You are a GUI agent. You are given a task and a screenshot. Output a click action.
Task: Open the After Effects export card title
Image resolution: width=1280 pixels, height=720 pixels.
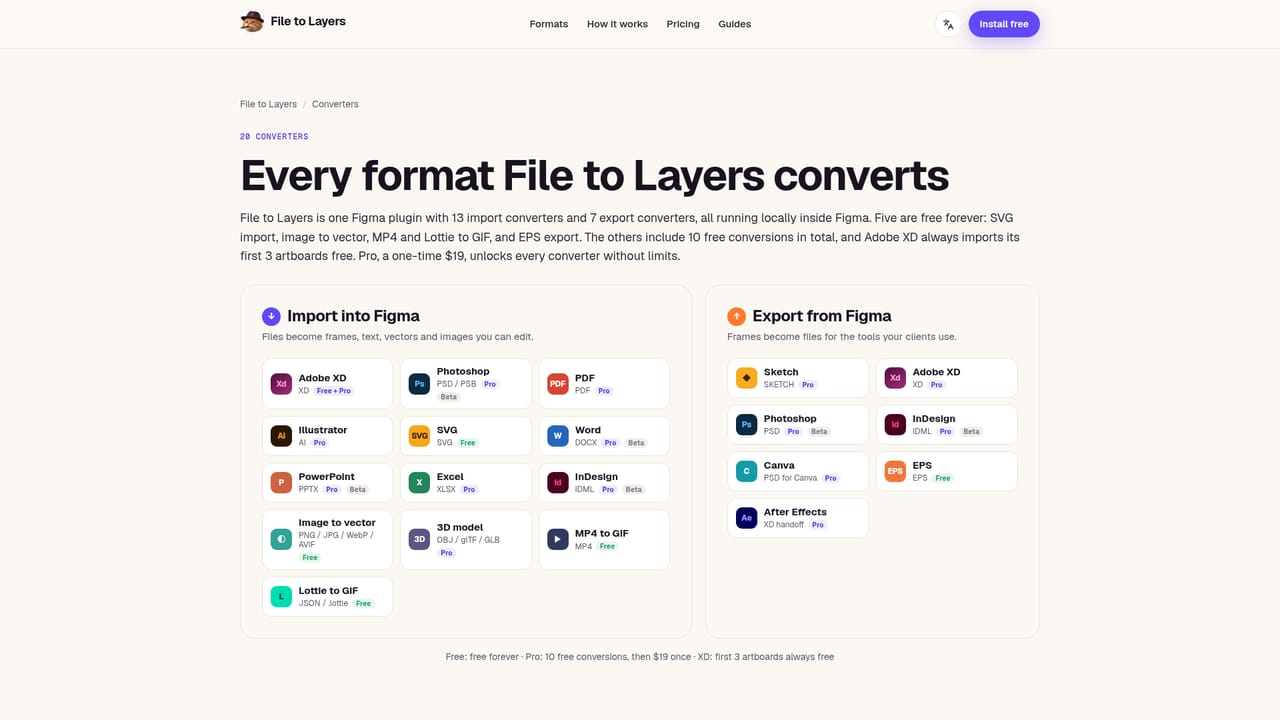(x=795, y=512)
